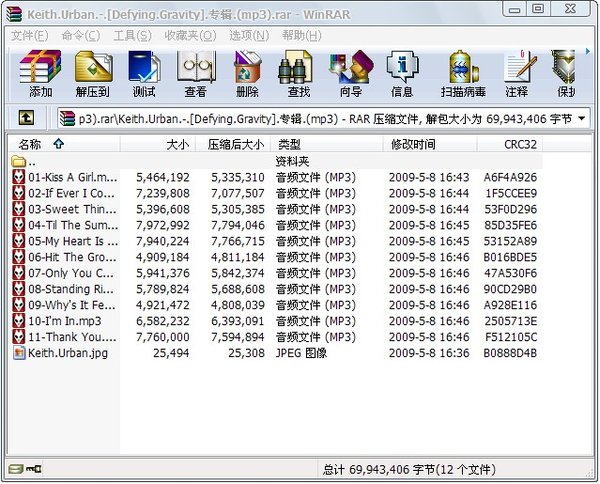This screenshot has width=600, height=484.
Task: Click the MP3 icon of 10-I'm In.mp3
Action: click(x=19, y=321)
